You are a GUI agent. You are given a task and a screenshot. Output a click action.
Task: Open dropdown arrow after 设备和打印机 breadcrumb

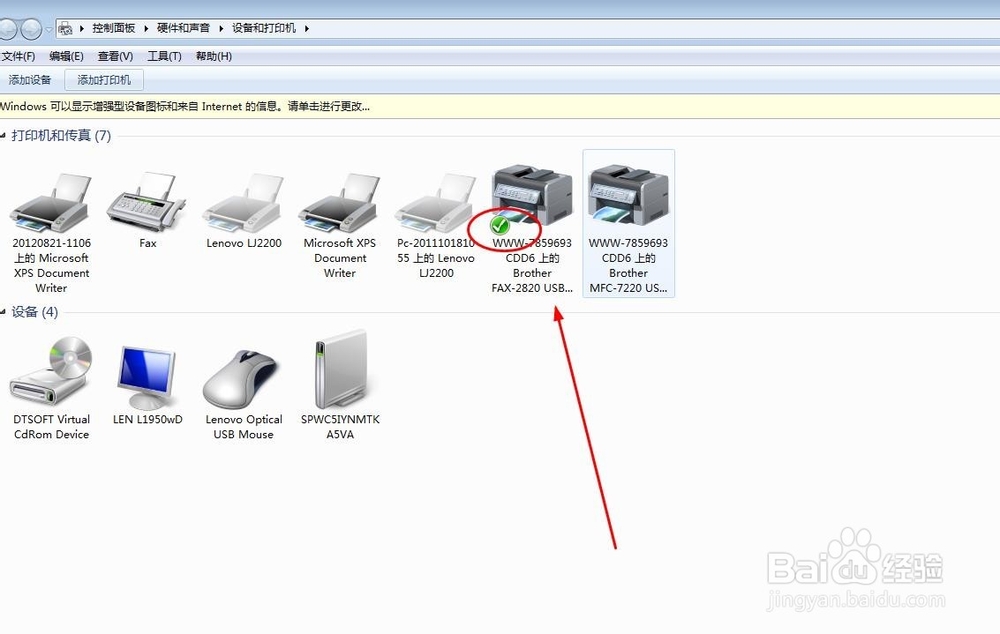coord(307,28)
